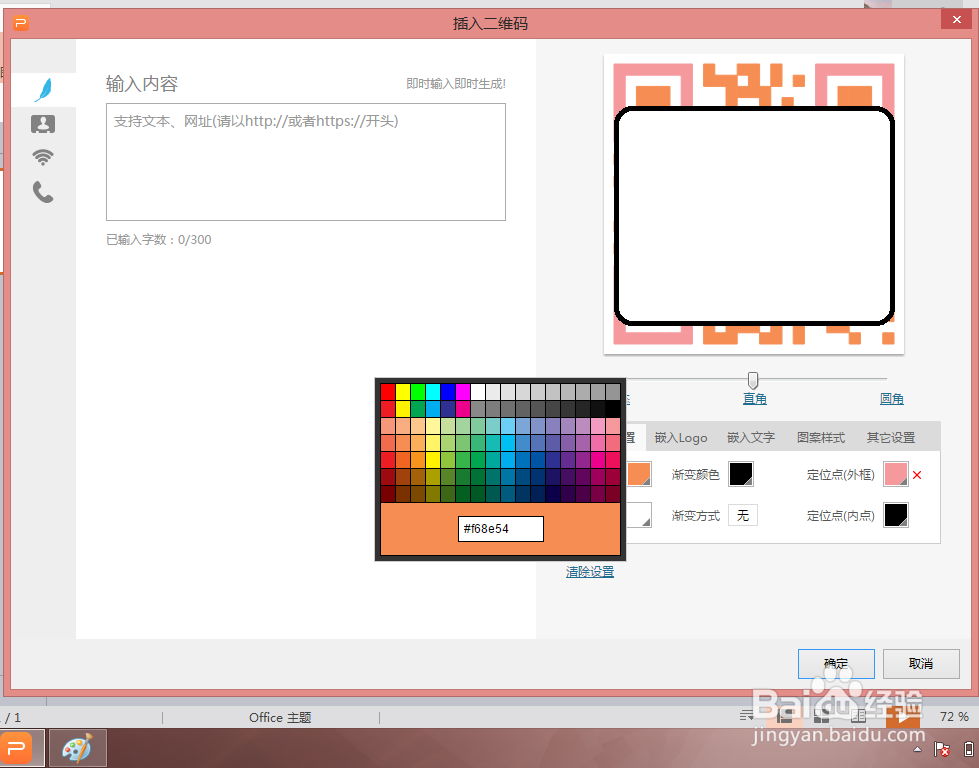
Task: Switch to the 嵌入文字 tab
Action: click(x=751, y=438)
